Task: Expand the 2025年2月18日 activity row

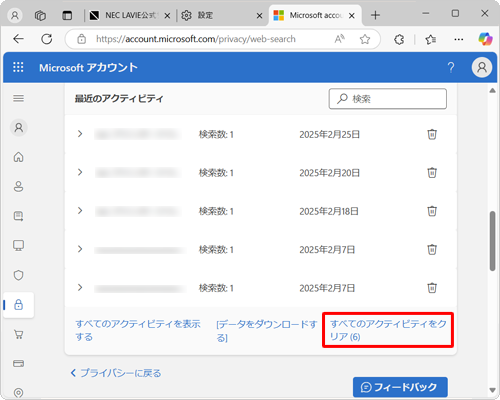Action: 80,211
